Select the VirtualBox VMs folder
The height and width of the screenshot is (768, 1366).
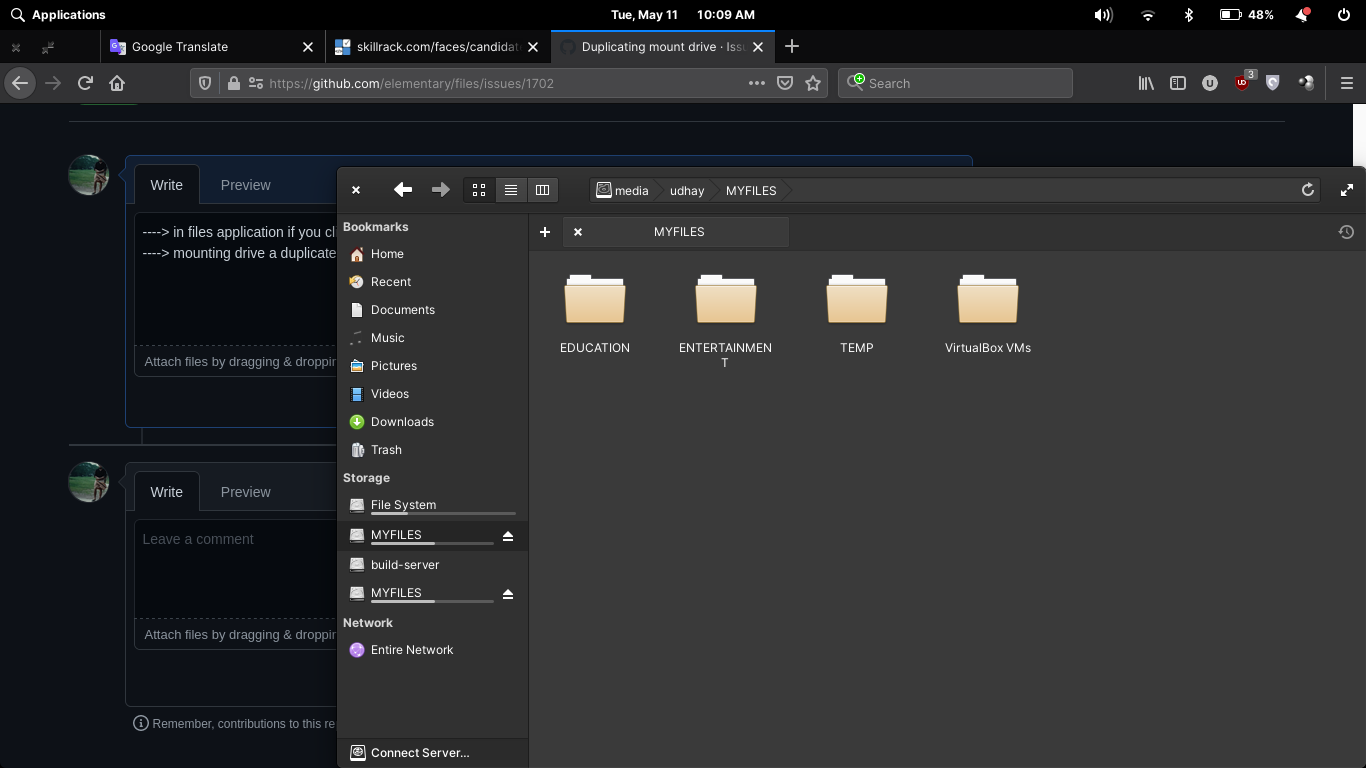[988, 315]
